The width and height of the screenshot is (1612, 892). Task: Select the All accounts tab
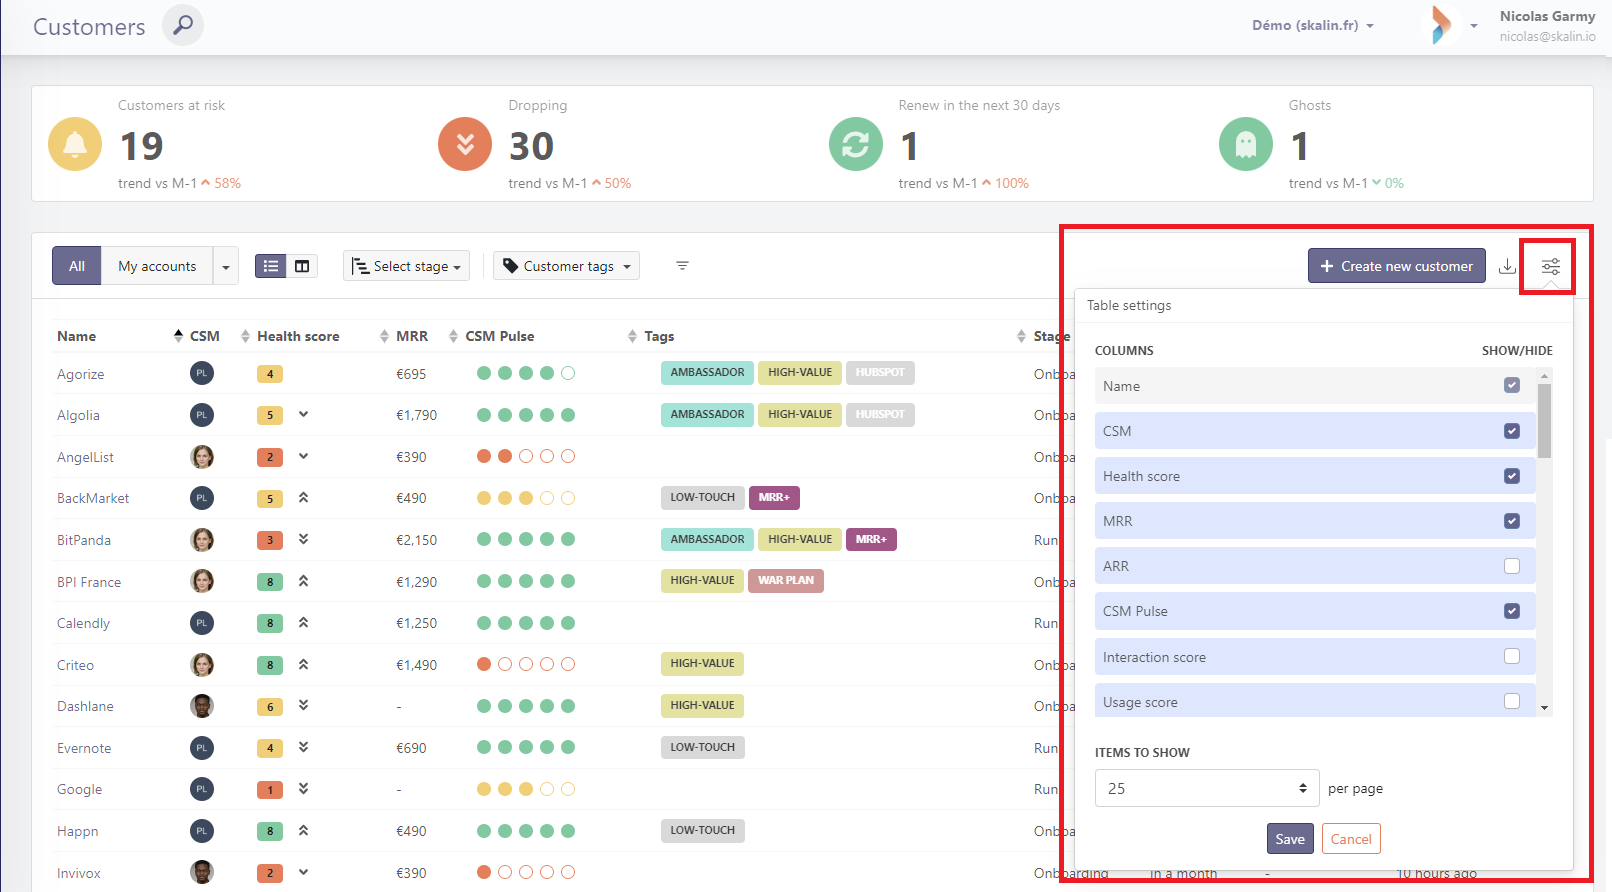[77, 266]
